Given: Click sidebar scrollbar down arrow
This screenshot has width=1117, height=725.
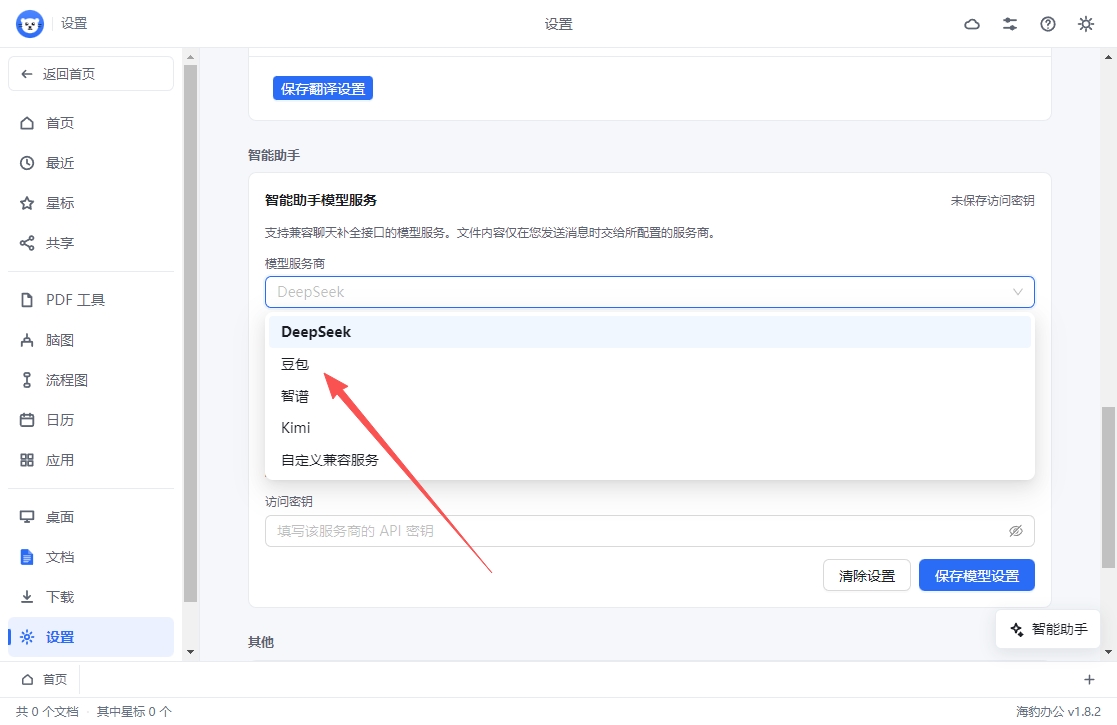Looking at the screenshot, I should click(x=190, y=652).
